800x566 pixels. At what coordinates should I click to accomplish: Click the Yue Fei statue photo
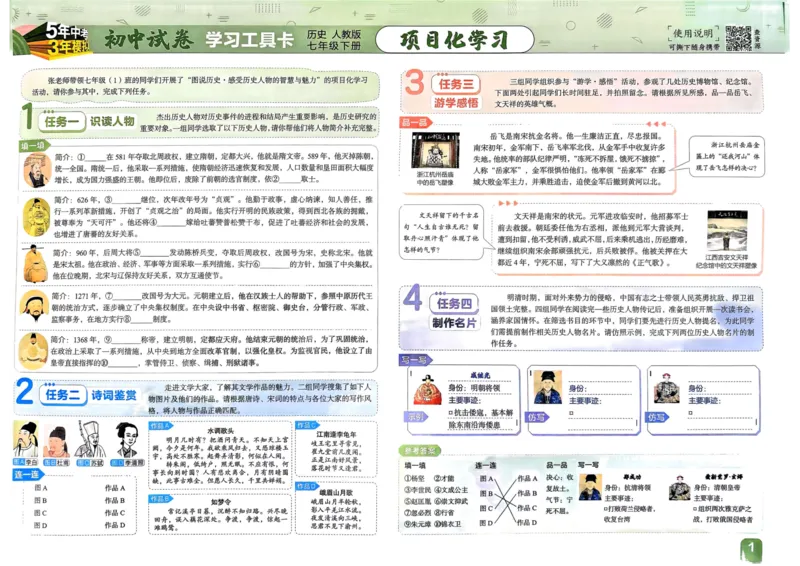tap(435, 151)
